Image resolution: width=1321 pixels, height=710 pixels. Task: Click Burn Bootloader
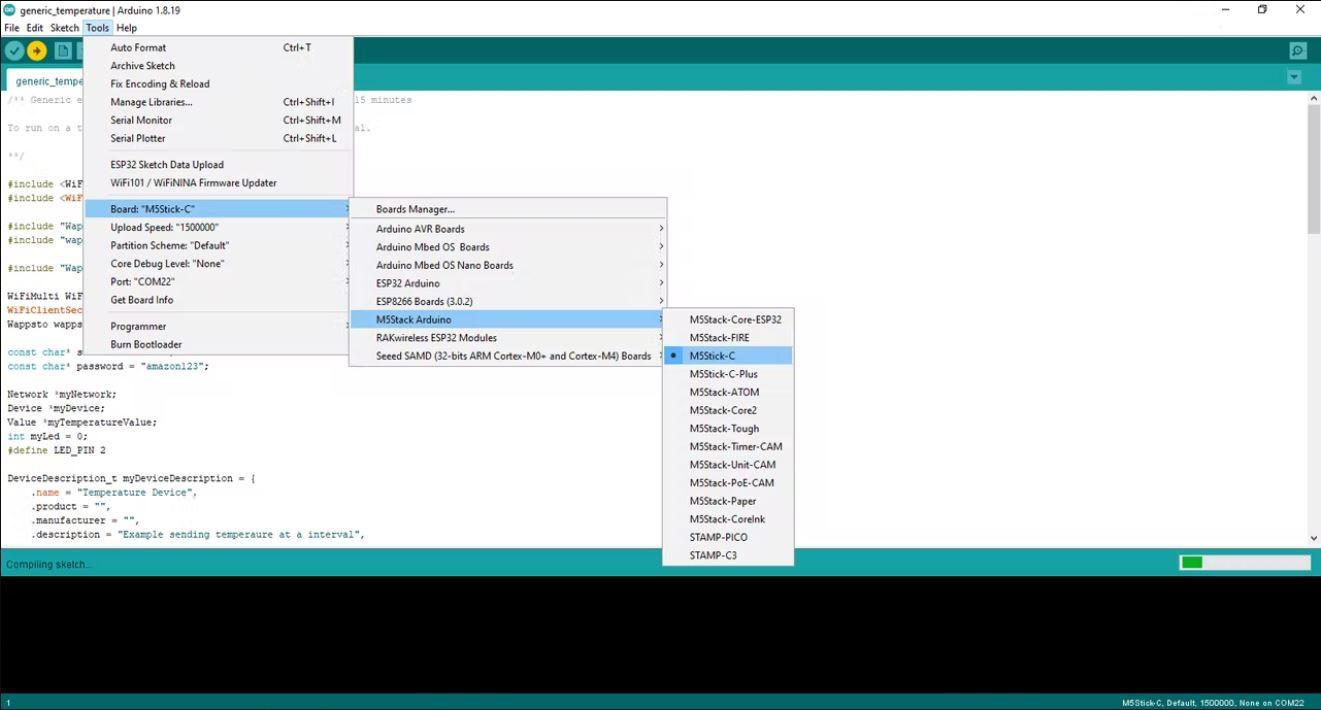(x=218, y=344)
